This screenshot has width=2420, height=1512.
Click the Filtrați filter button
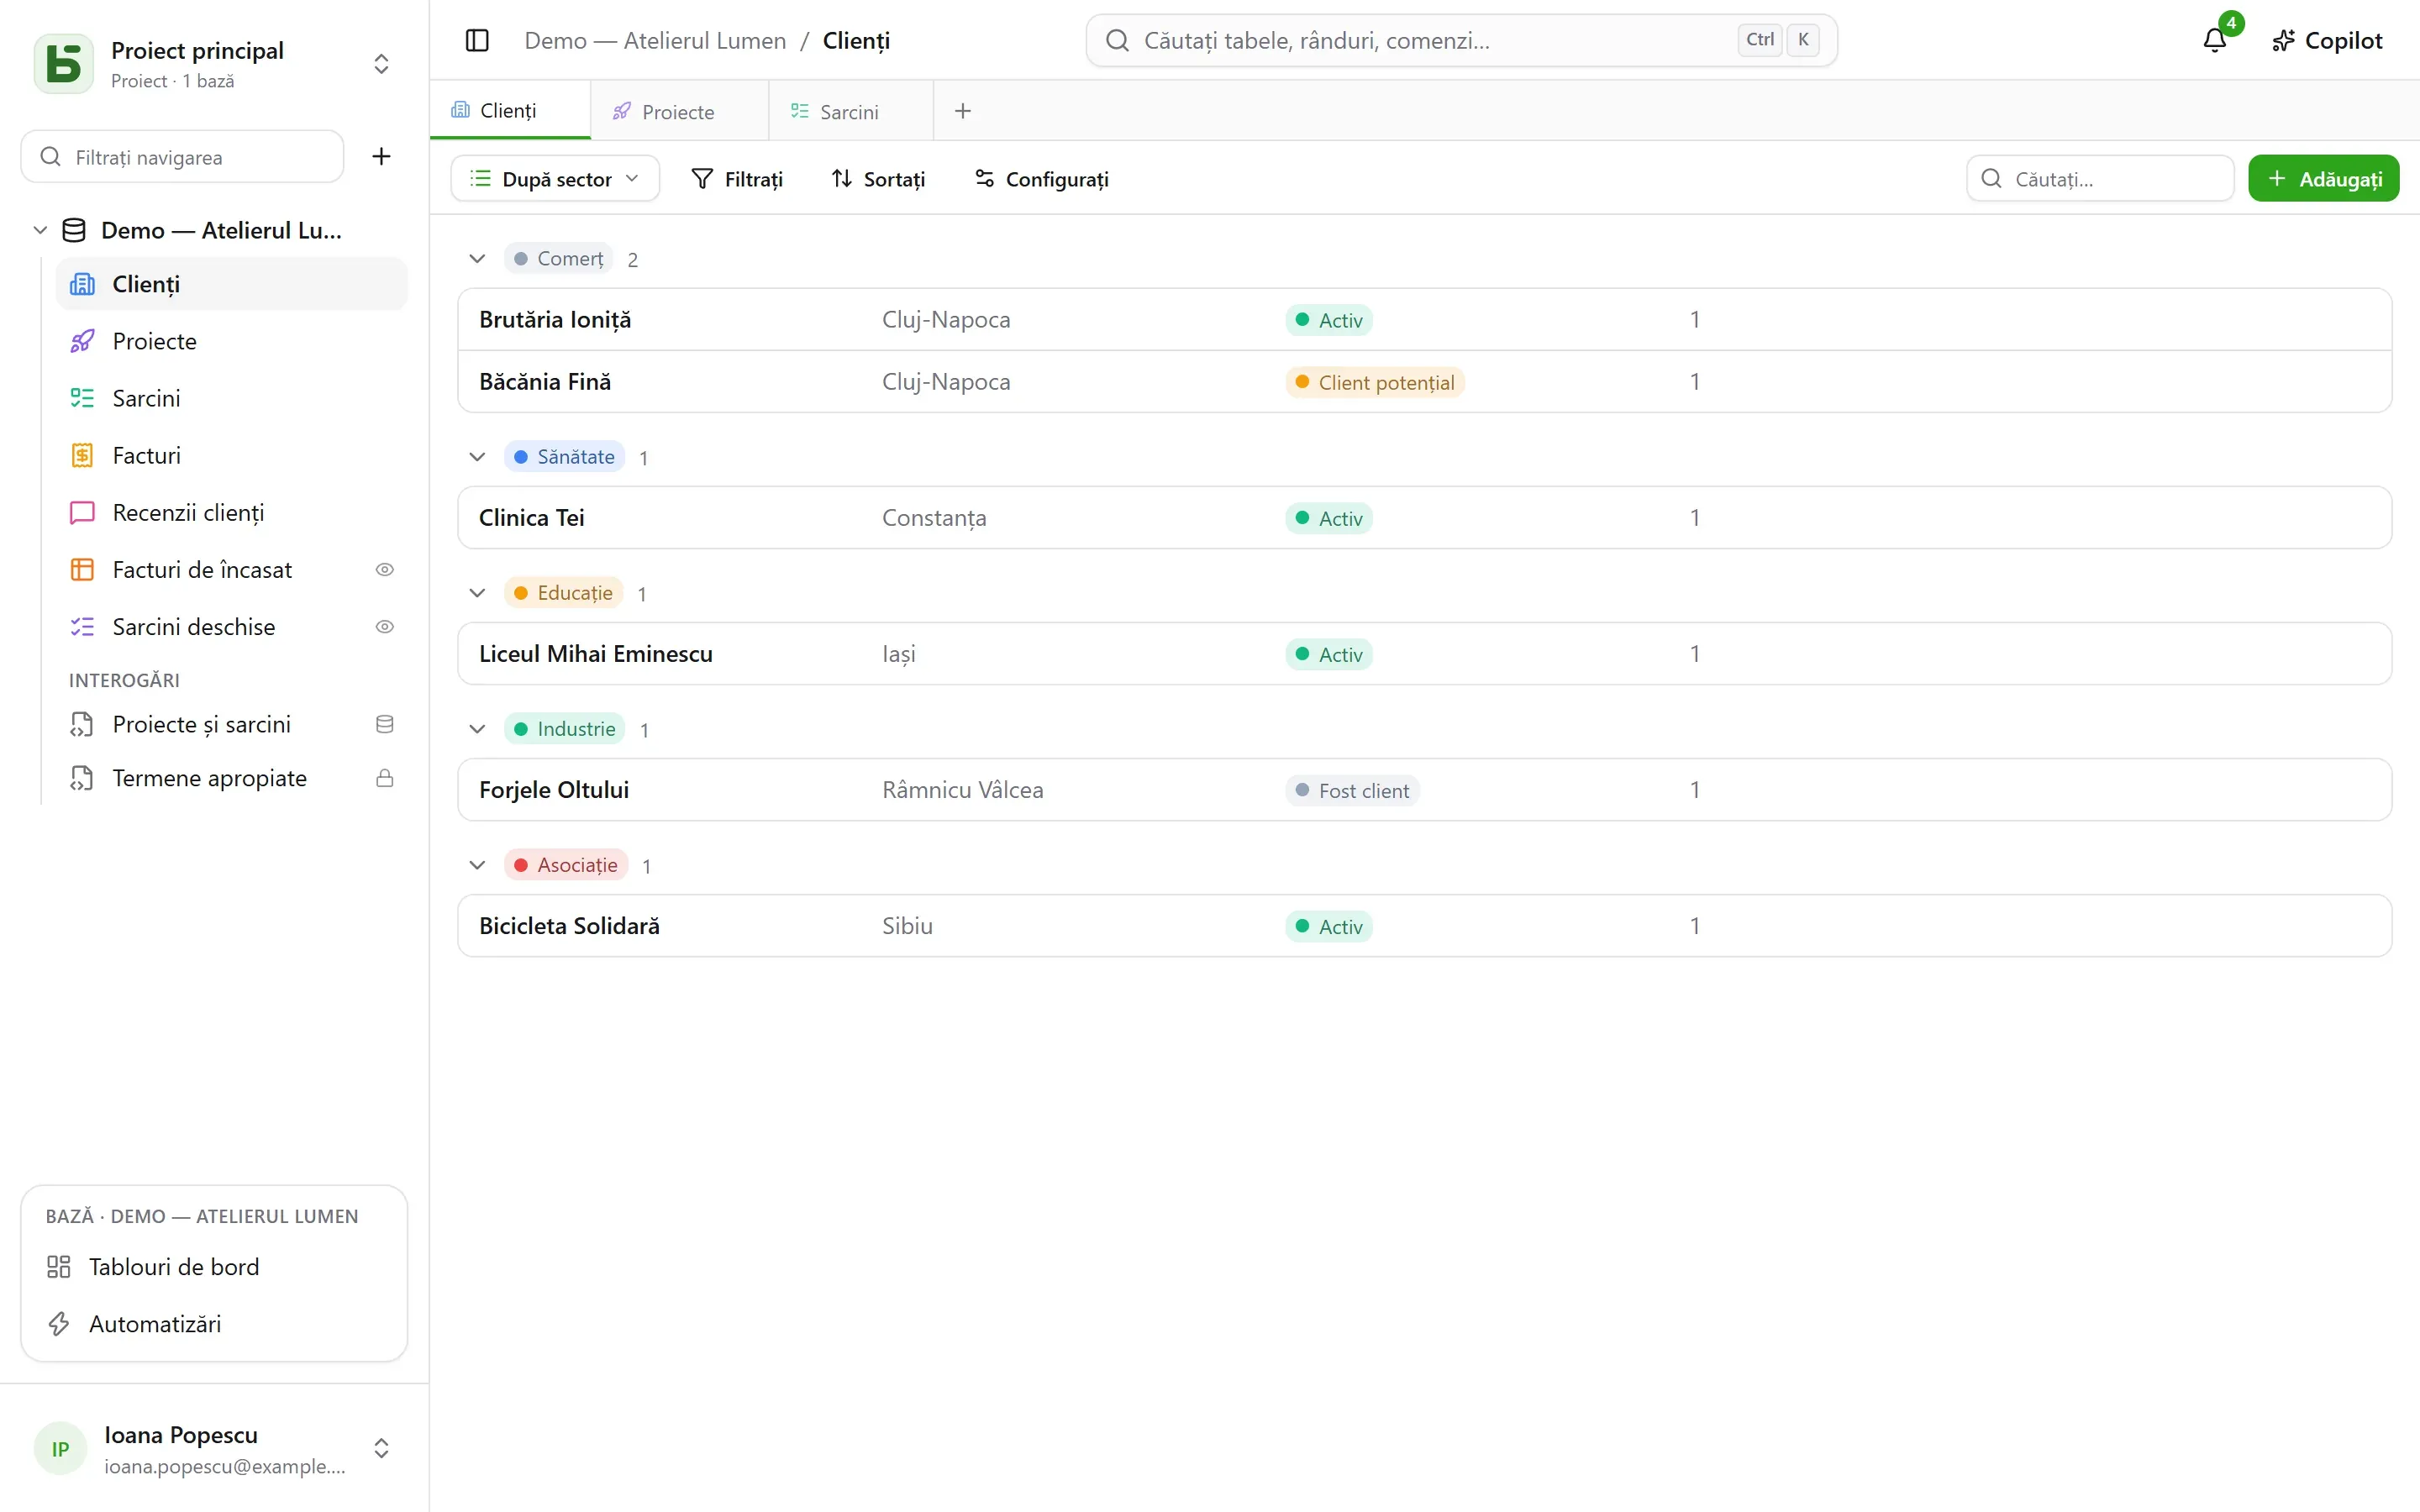pyautogui.click(x=737, y=178)
